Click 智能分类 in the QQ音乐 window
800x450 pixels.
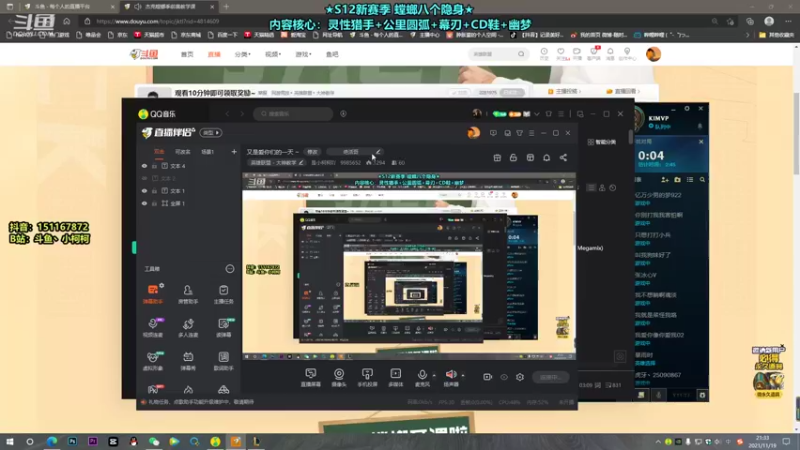602,142
